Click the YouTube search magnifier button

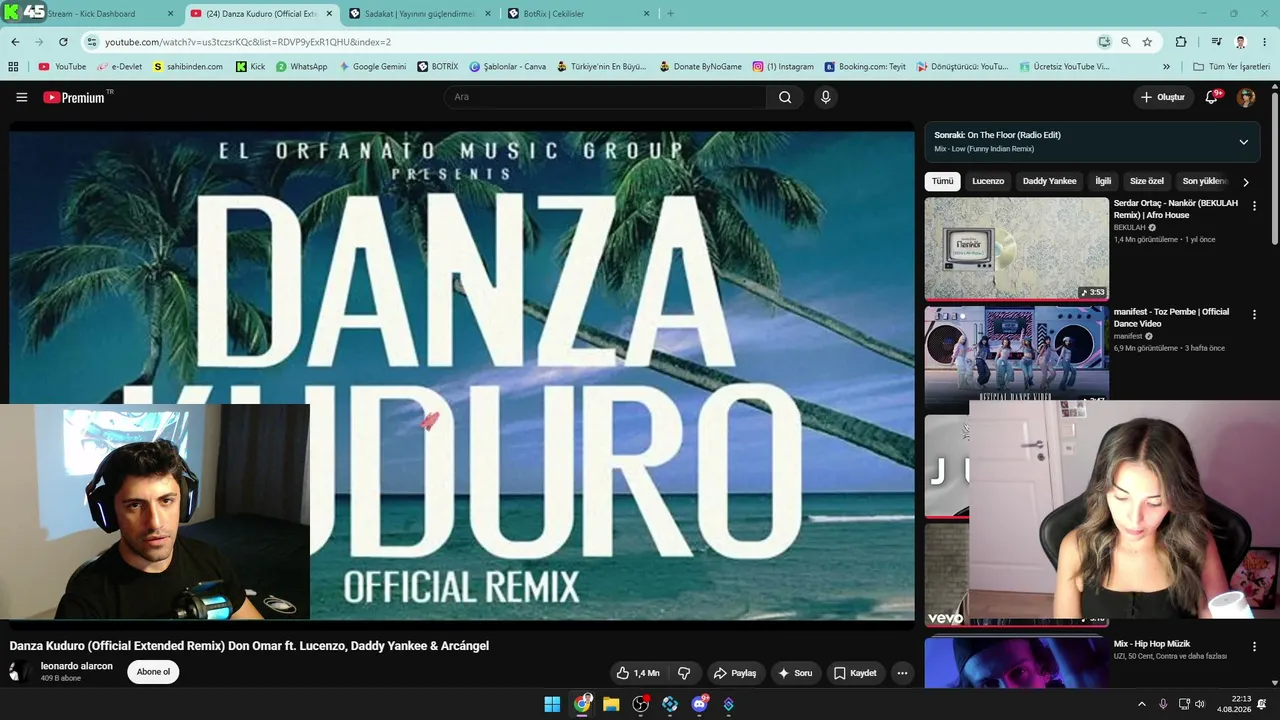[x=785, y=97]
